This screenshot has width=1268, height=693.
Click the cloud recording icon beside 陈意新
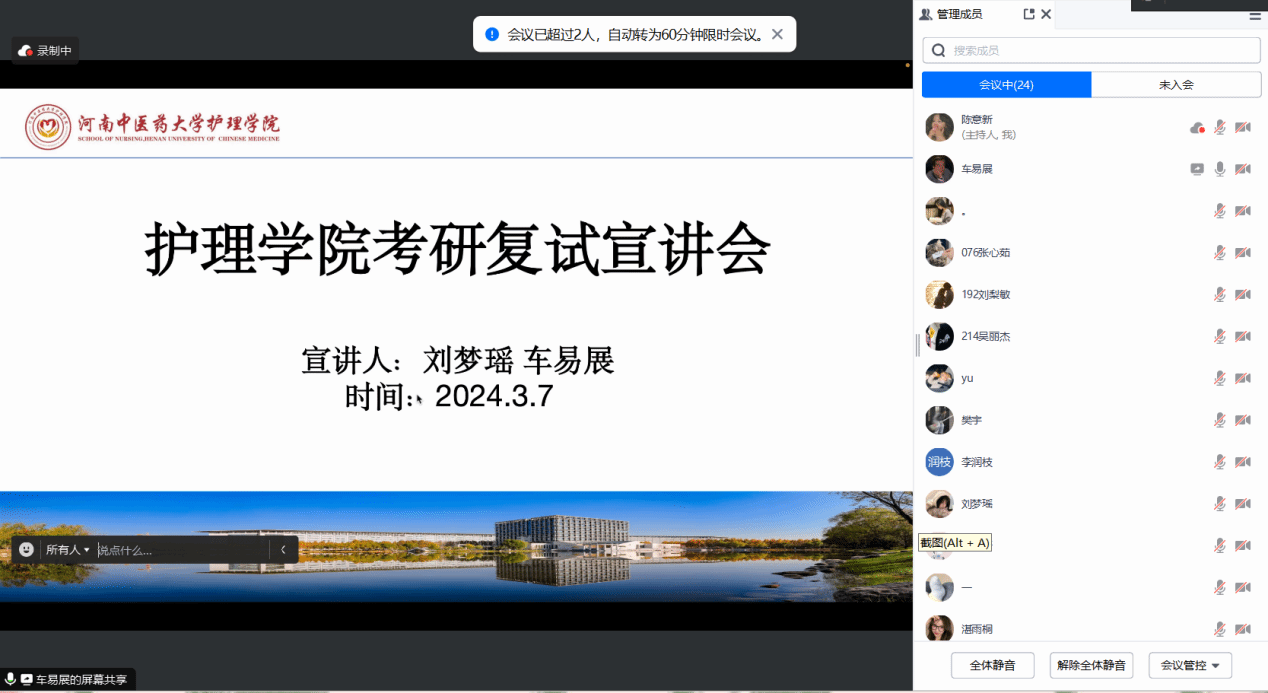1197,127
